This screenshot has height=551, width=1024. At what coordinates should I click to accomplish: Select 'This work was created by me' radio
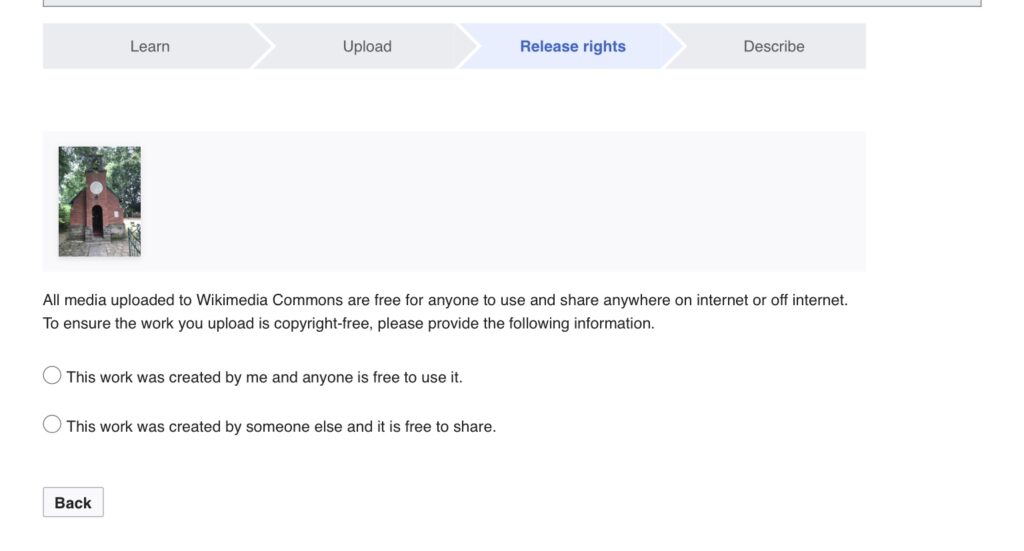pyautogui.click(x=52, y=375)
